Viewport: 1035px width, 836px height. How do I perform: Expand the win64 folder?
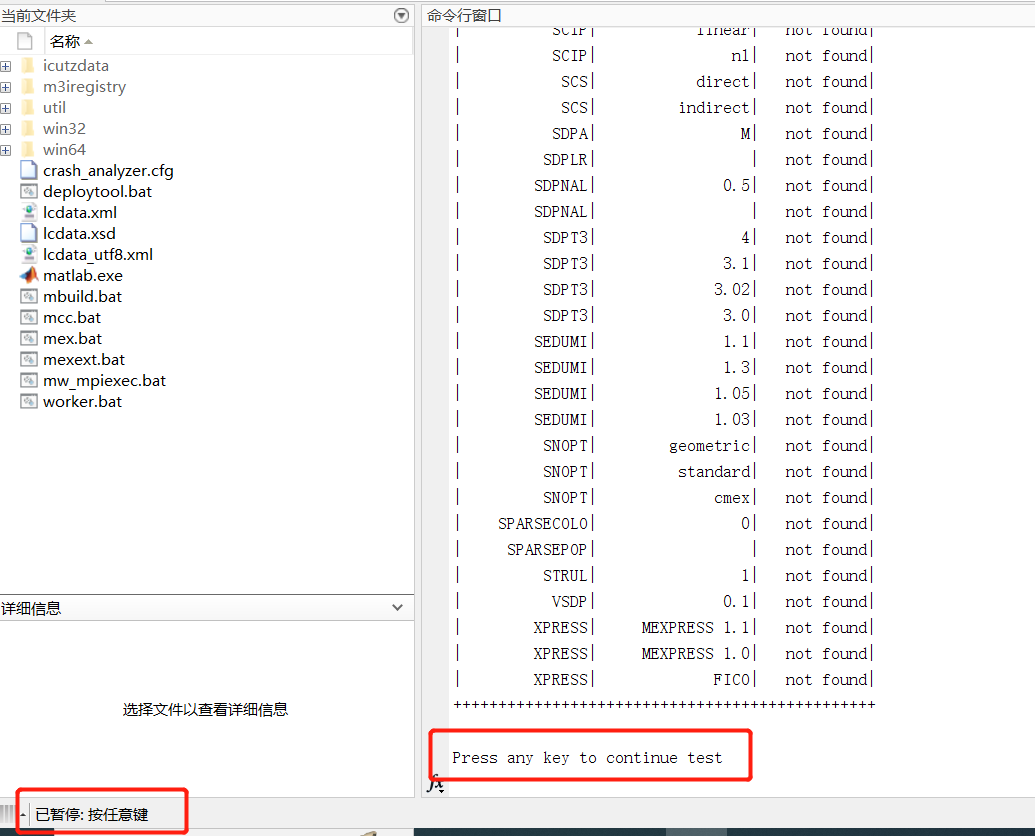coord(7,149)
